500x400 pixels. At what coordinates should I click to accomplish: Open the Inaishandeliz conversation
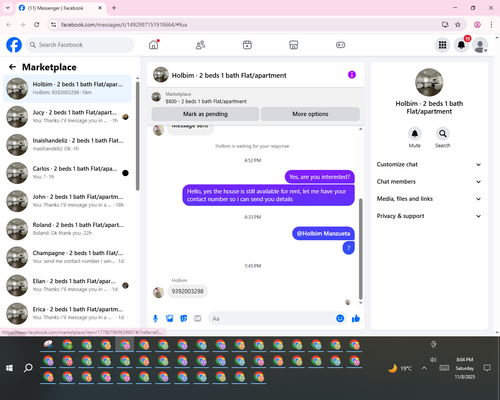(x=68, y=145)
